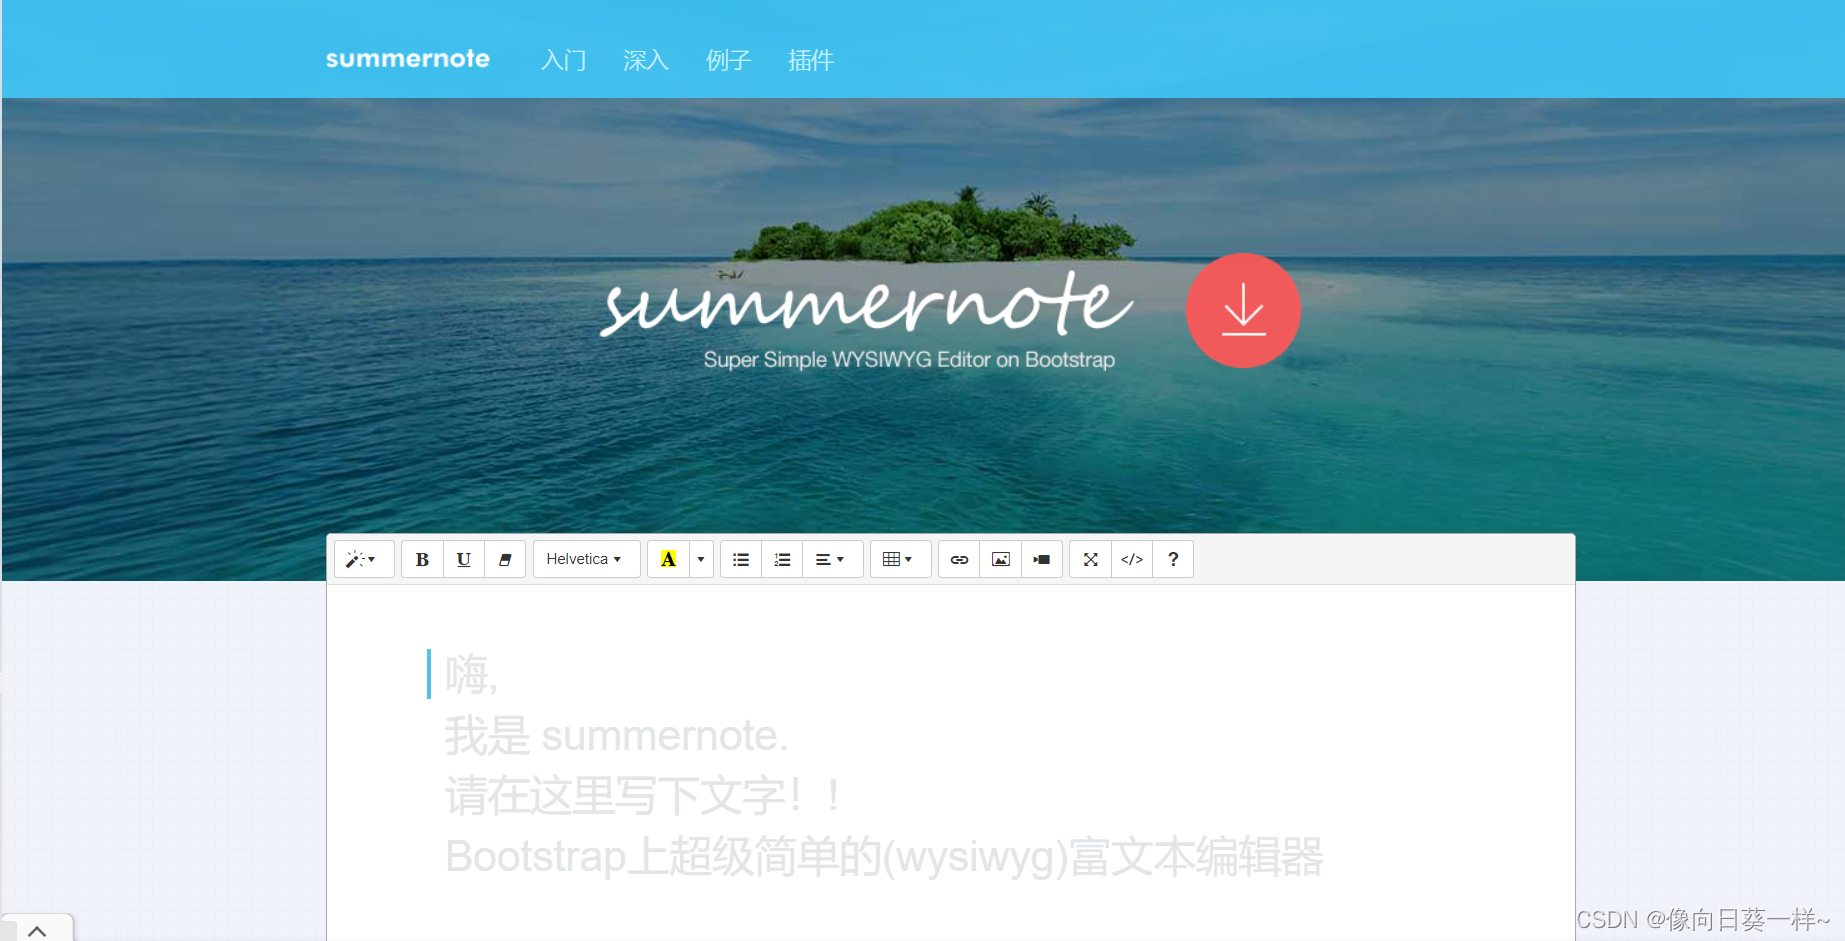The image size is (1845, 941).
Task: Click the text line 我是 summernote.
Action: [616, 736]
